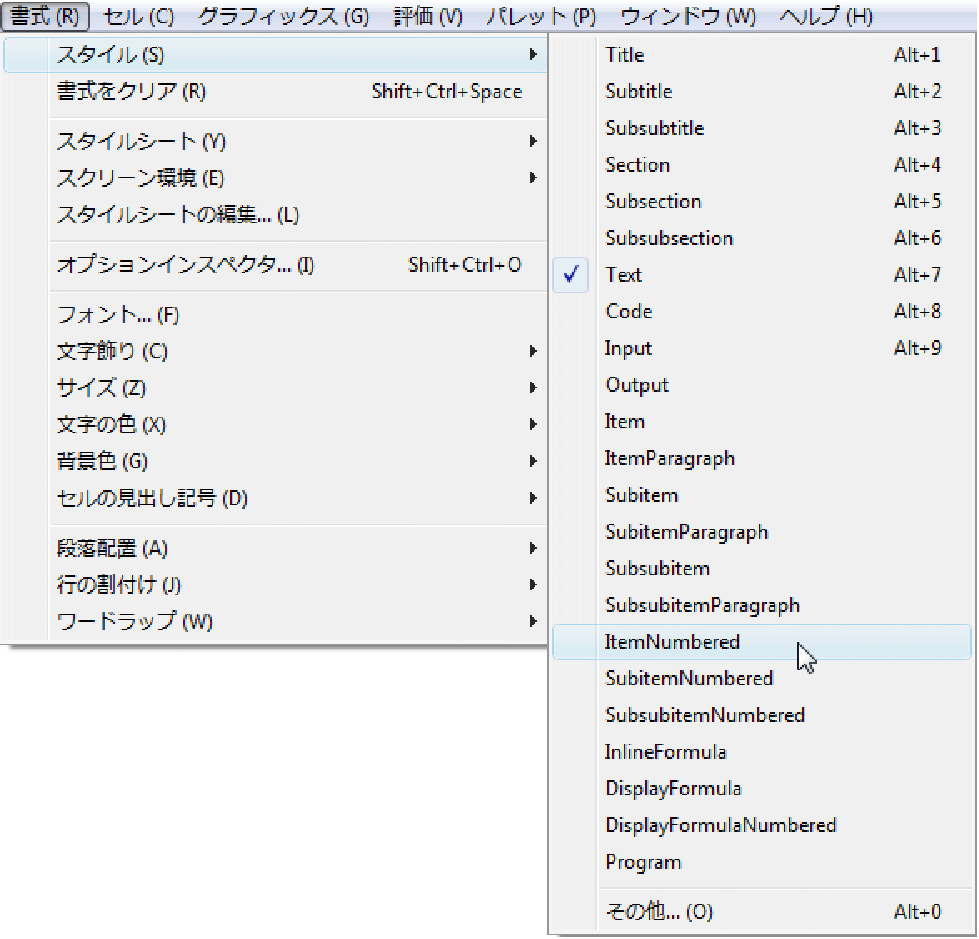
Task: Apply the Subsubsection style
Action: [762, 238]
